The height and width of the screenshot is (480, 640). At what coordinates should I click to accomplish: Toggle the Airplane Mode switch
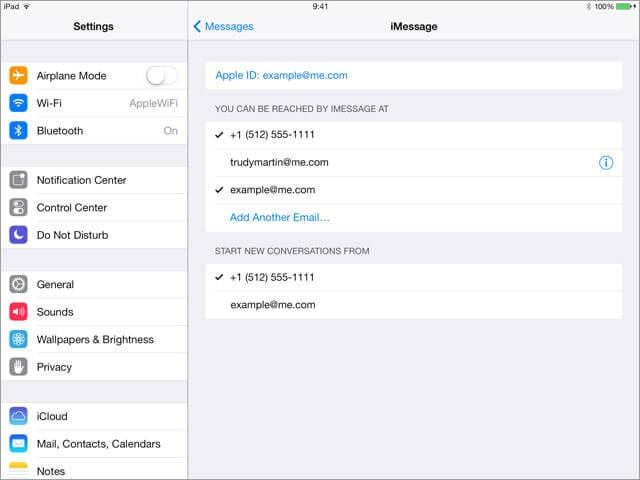pyautogui.click(x=162, y=76)
